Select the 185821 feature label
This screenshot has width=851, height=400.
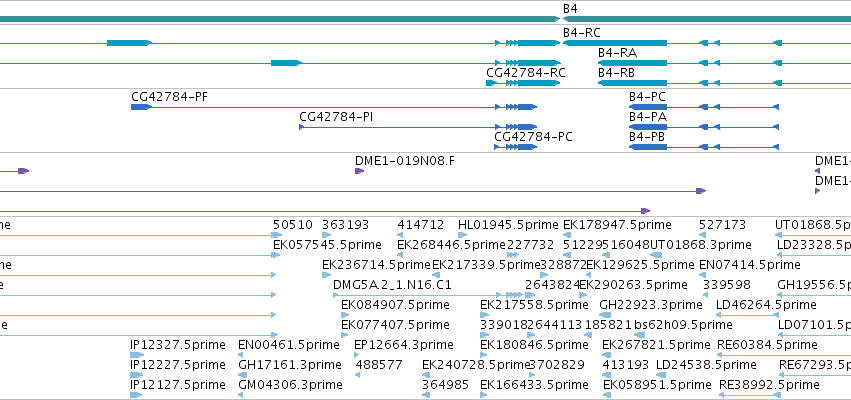608,325
